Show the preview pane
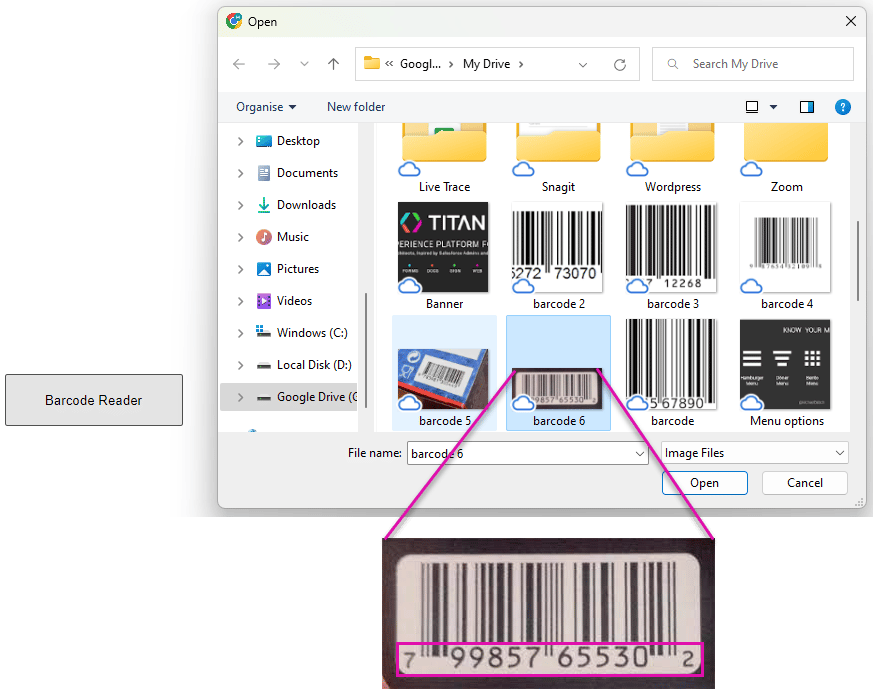Screen dimensions: 873x691 tap(806, 107)
